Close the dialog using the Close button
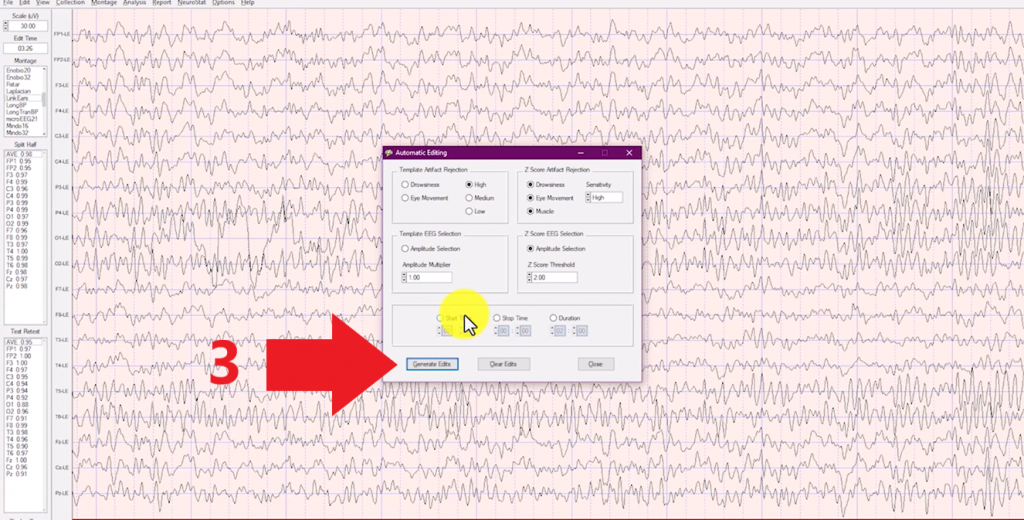 pos(595,364)
